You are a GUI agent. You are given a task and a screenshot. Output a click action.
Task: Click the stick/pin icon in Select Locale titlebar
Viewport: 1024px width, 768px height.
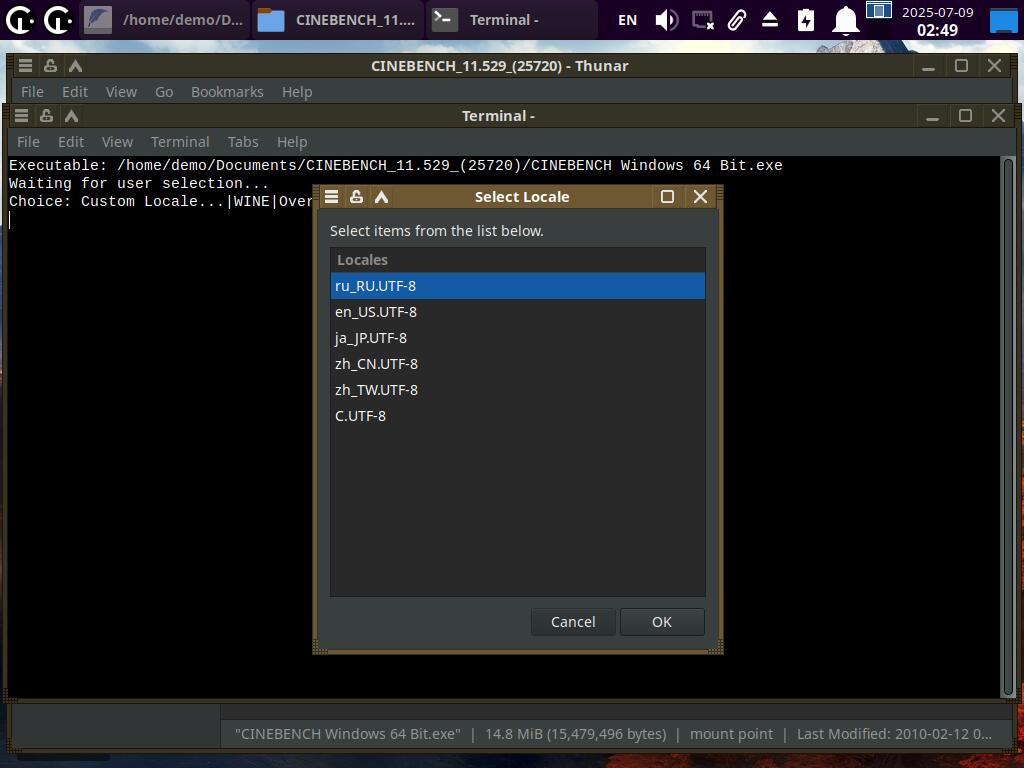(x=357, y=197)
